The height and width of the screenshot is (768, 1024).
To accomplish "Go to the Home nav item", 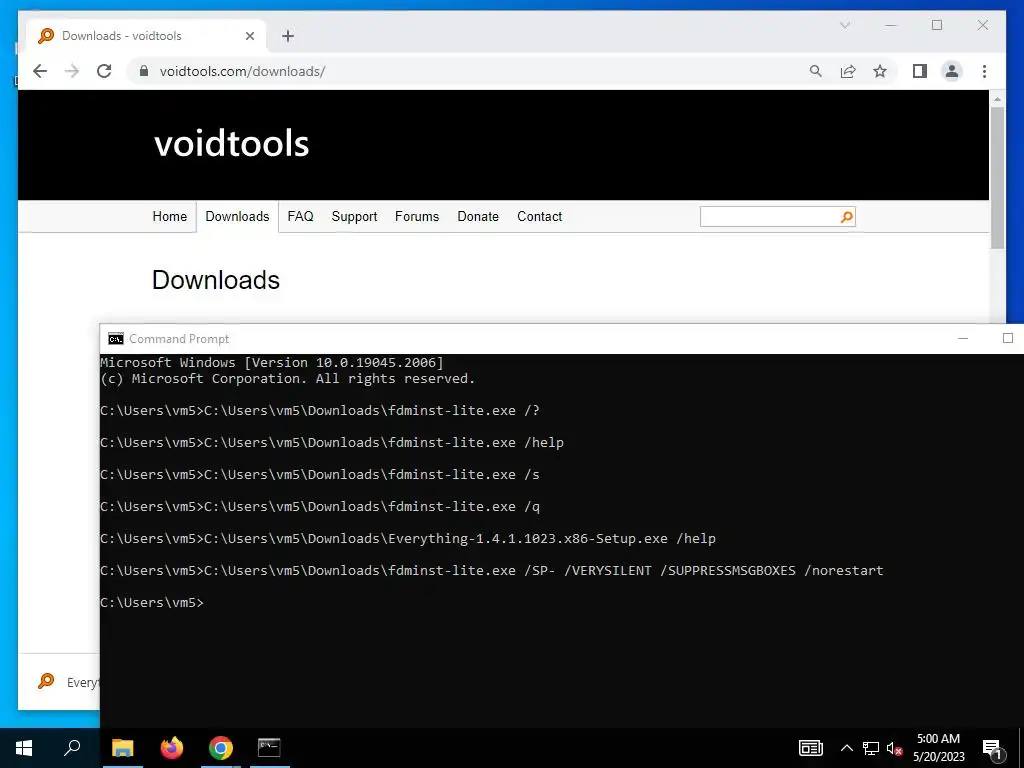I will tap(170, 216).
